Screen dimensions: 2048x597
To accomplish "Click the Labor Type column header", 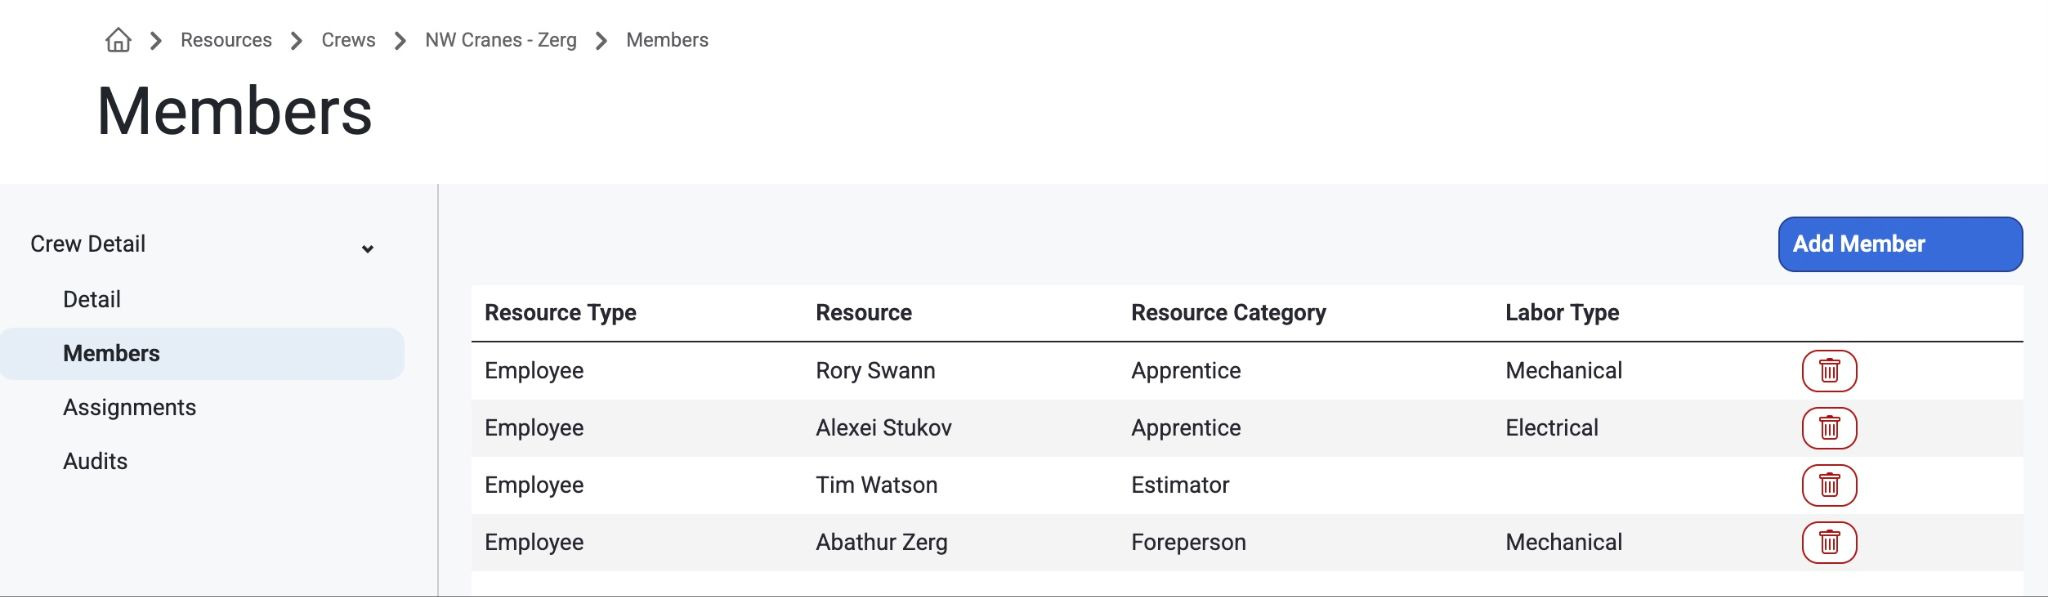I will point(1562,313).
